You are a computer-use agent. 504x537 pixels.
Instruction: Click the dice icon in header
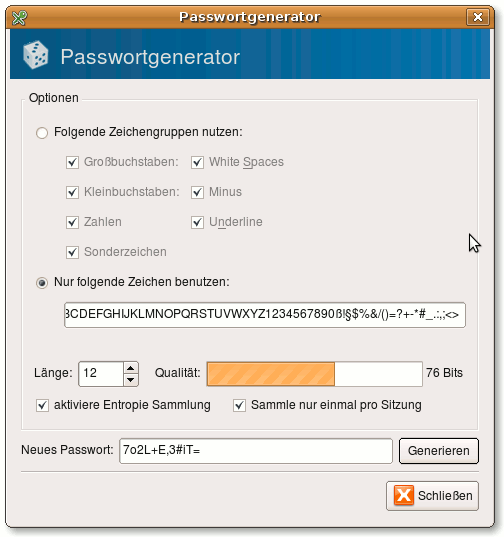pos(35,55)
